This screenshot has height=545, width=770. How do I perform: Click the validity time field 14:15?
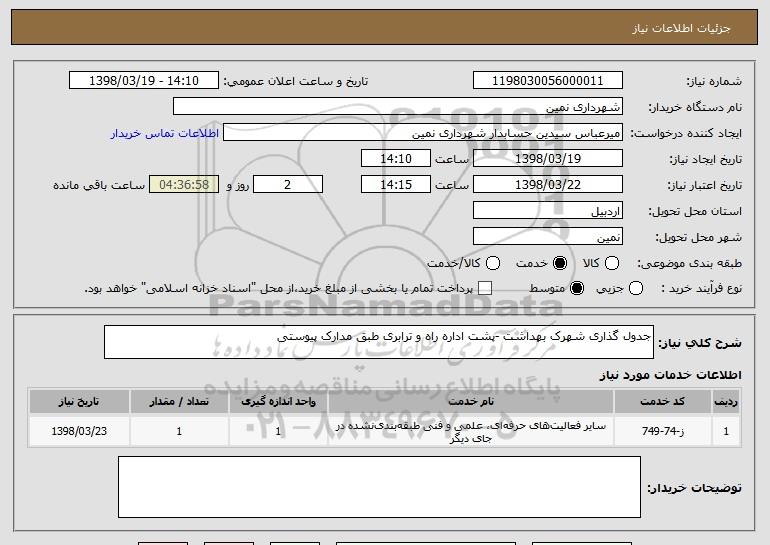(396, 185)
